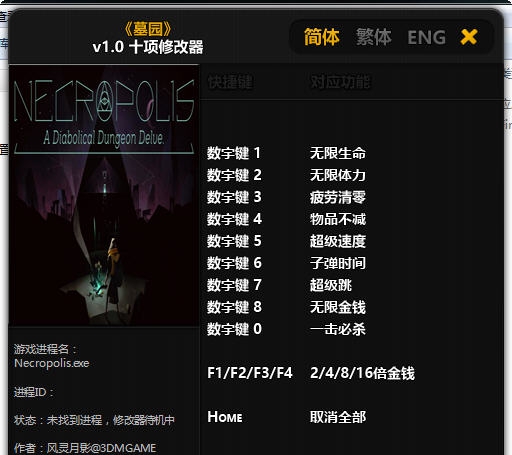Viewport: 512px width, 455px height.
Task: Switch language to 简体
Action: 321,37
